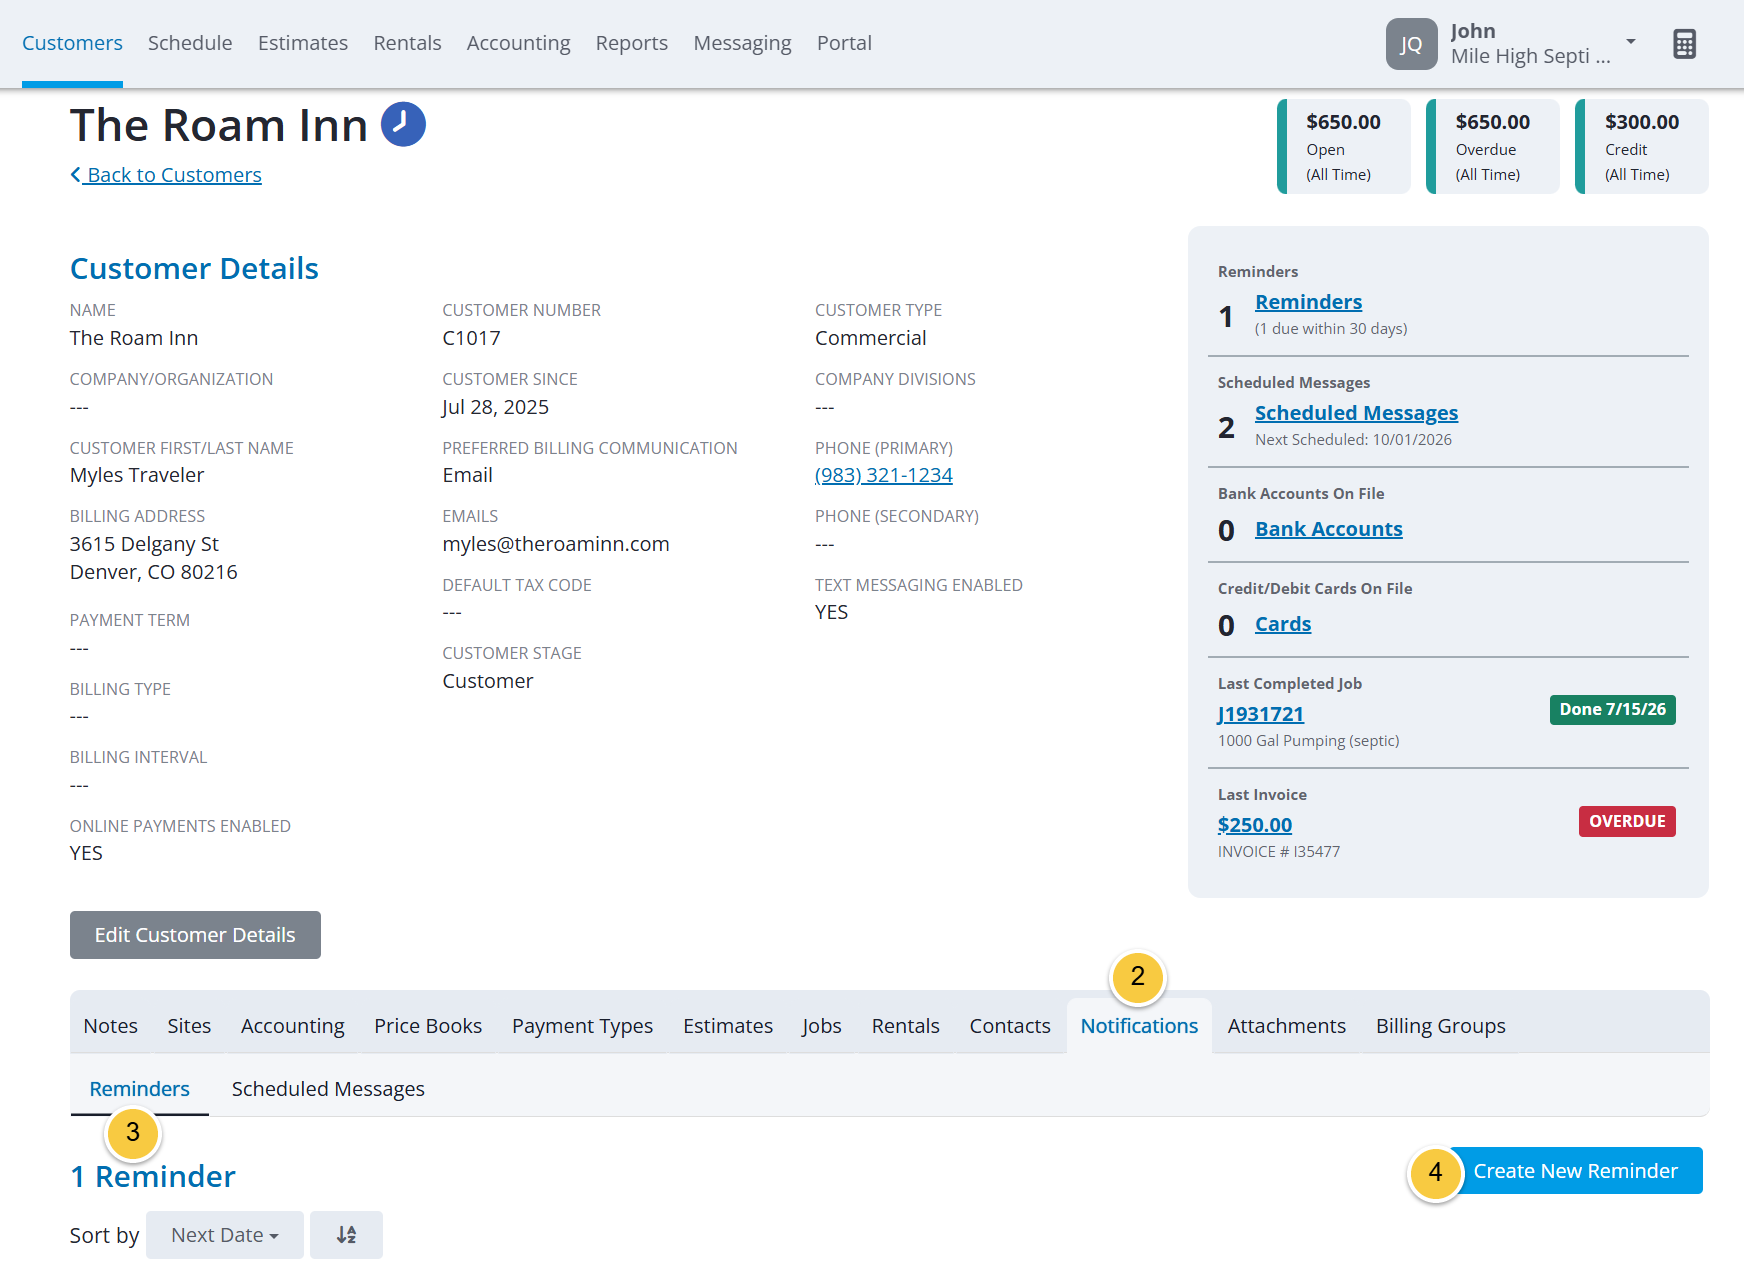This screenshot has width=1744, height=1270.
Task: Open the Attachments tab
Action: tap(1286, 1026)
